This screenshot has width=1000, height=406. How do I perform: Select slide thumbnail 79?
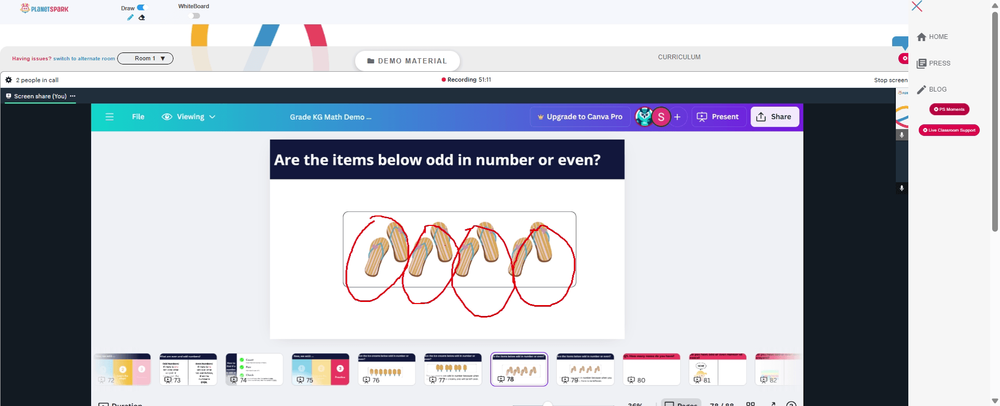pyautogui.click(x=585, y=369)
